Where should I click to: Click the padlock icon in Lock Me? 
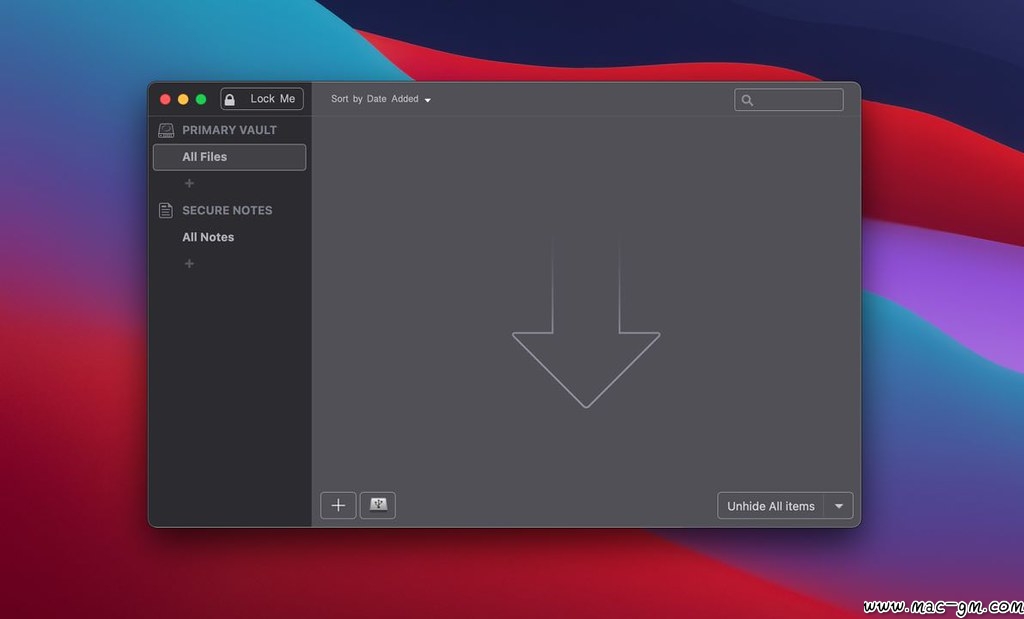230,99
